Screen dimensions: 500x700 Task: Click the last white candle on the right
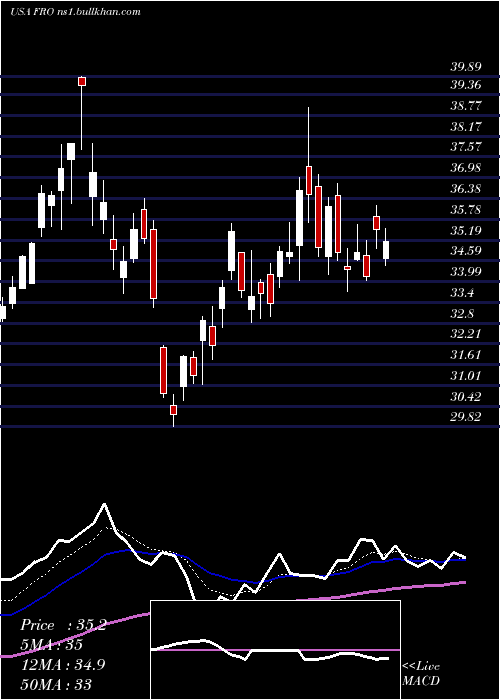(x=386, y=250)
